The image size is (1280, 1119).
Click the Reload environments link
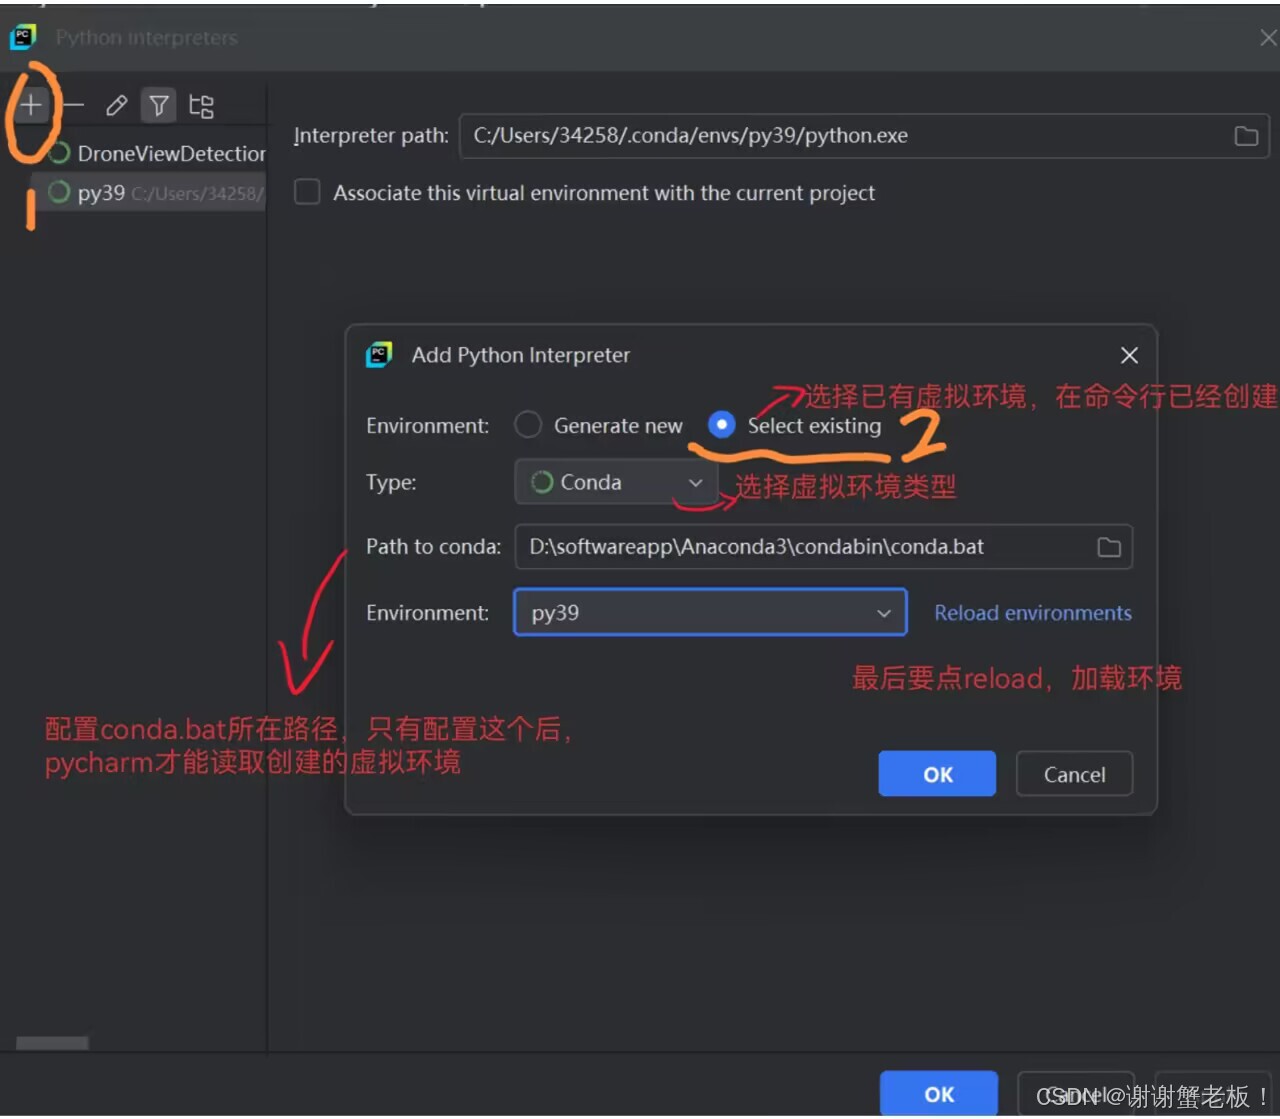click(1033, 612)
